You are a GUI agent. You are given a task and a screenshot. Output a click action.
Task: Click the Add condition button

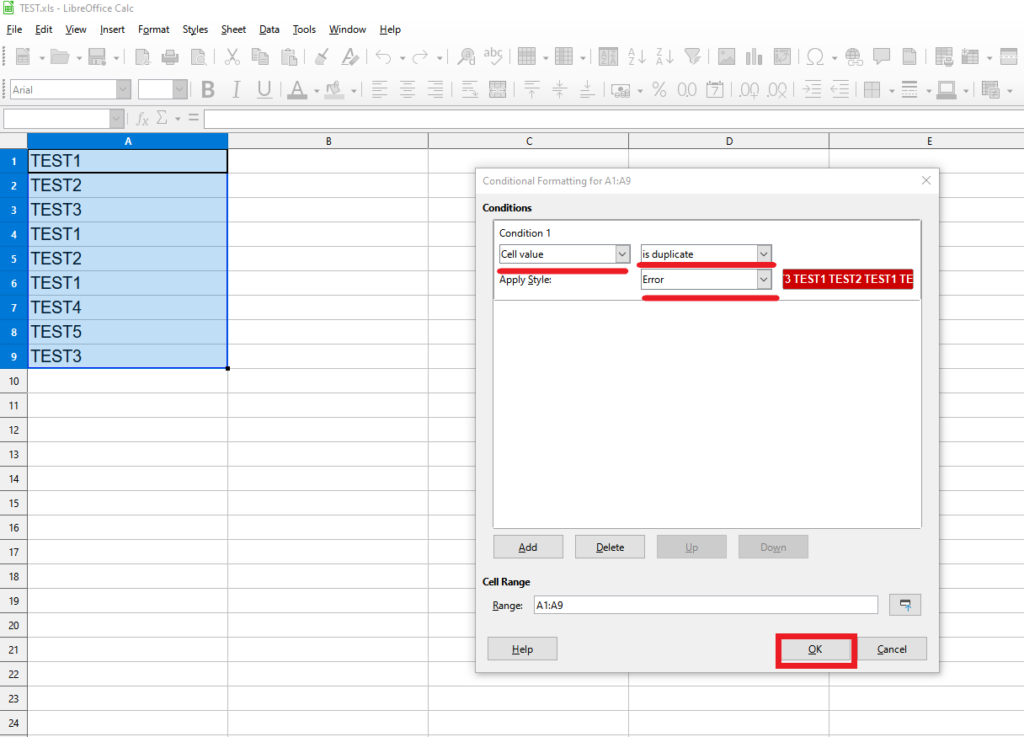coord(528,546)
